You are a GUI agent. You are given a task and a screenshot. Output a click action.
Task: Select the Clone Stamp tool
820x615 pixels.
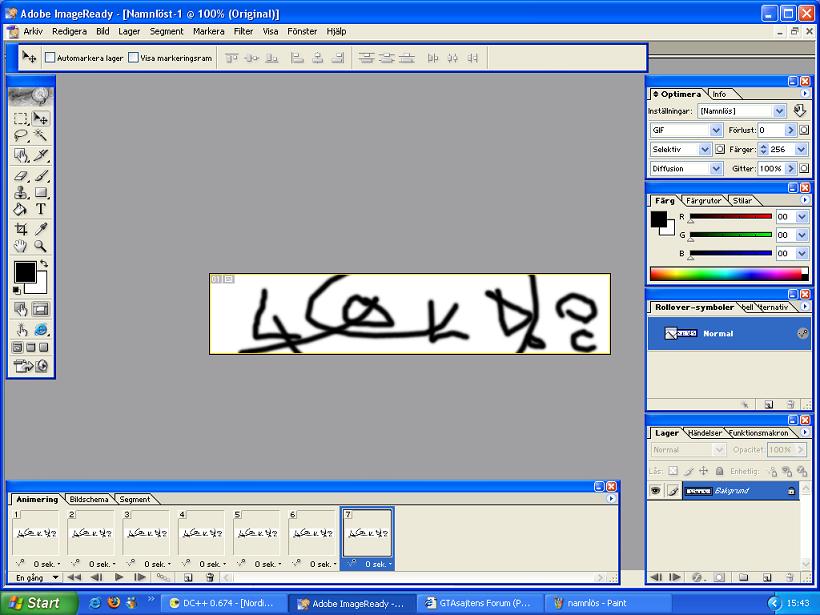tap(21, 192)
